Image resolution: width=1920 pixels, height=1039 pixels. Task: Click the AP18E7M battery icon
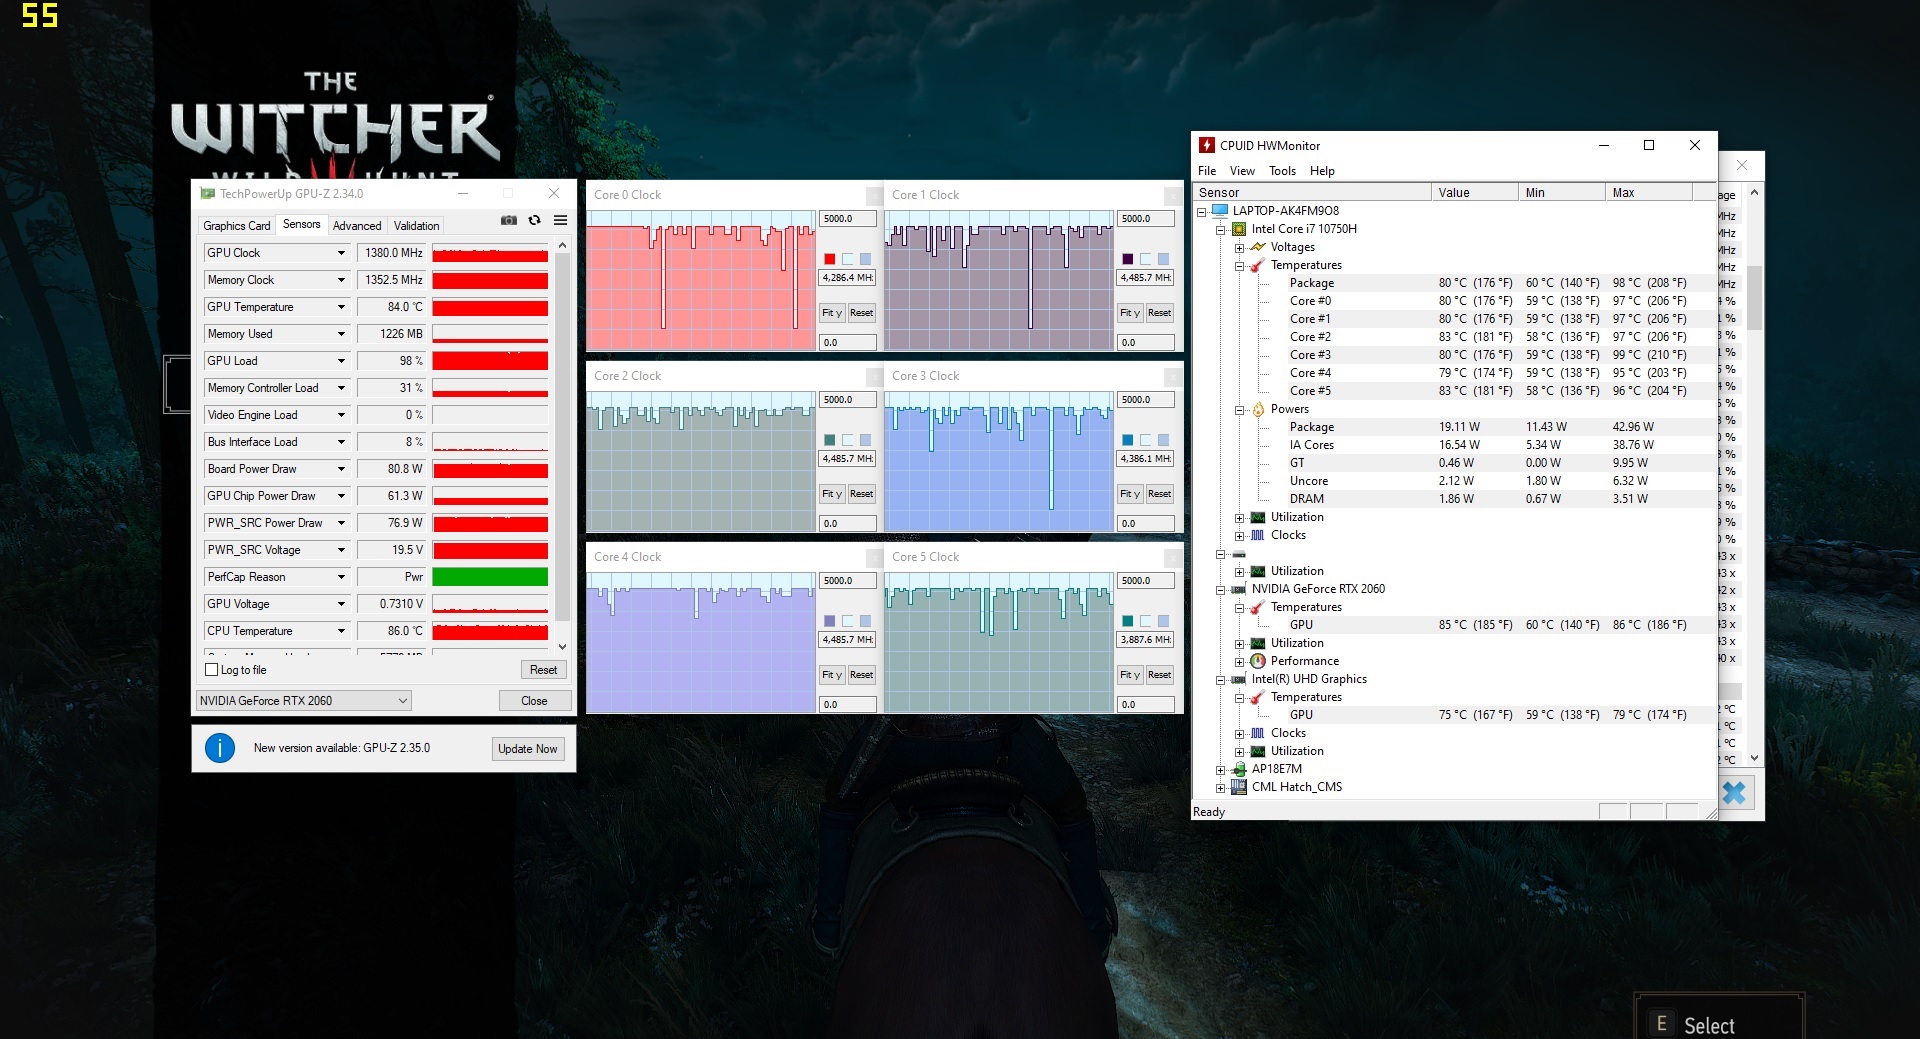click(x=1239, y=769)
